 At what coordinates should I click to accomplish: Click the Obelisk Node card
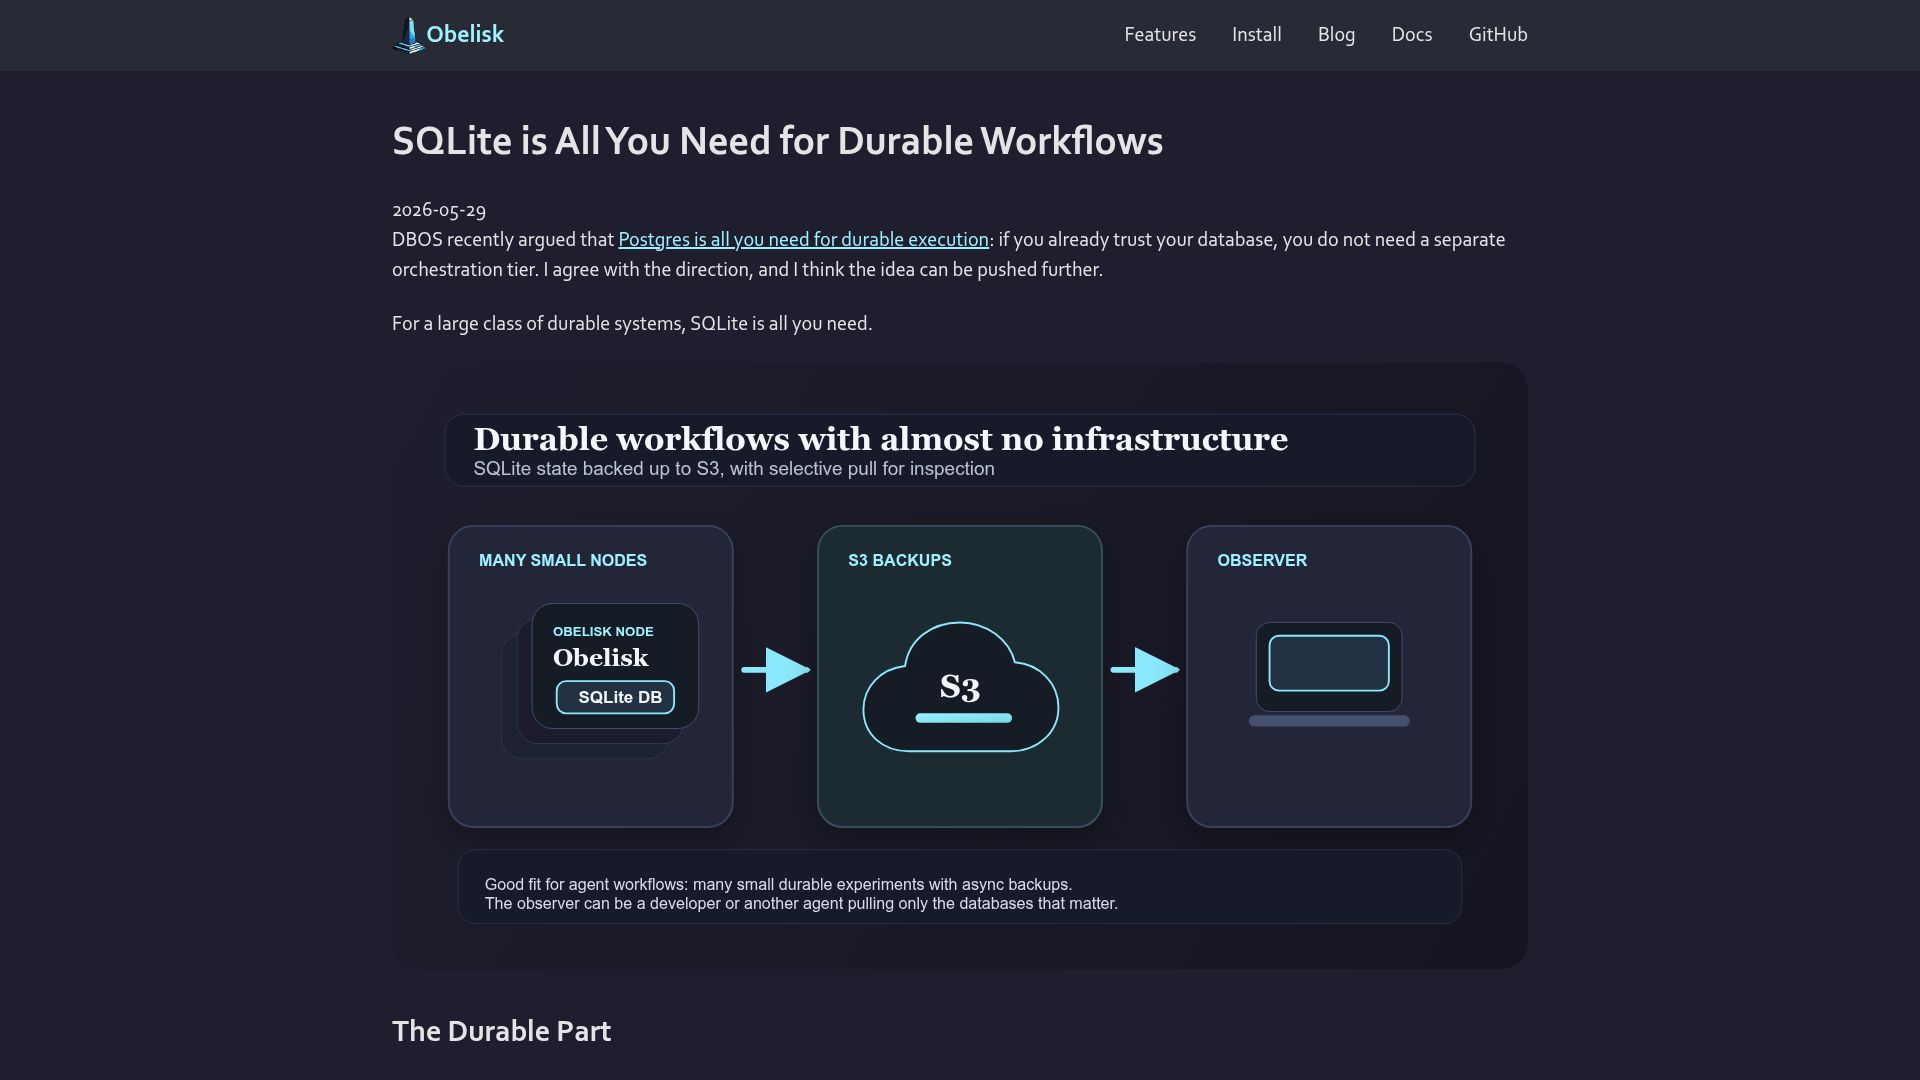(615, 666)
